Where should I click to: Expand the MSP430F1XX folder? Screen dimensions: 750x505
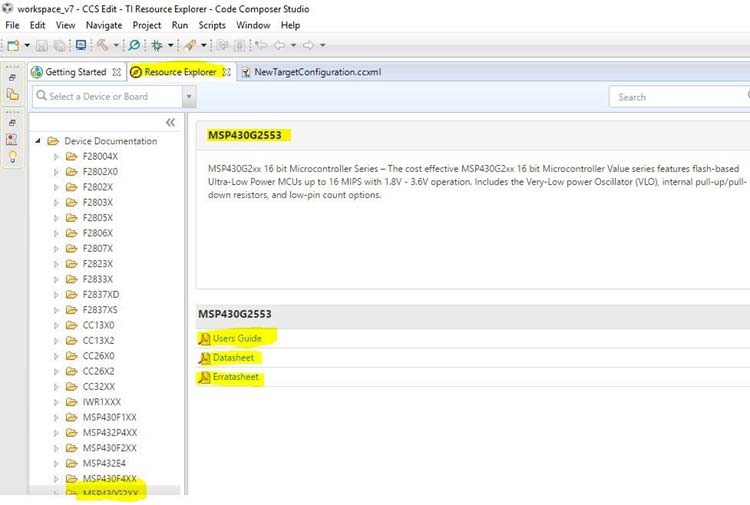[56, 417]
